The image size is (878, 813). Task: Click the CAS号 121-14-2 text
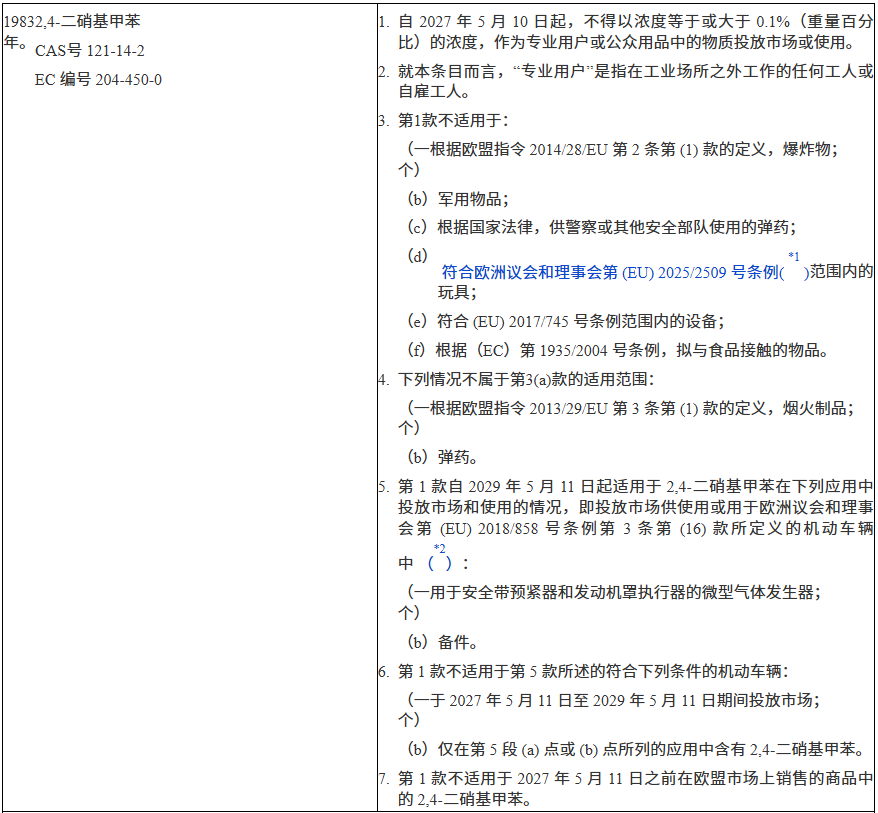(x=90, y=50)
